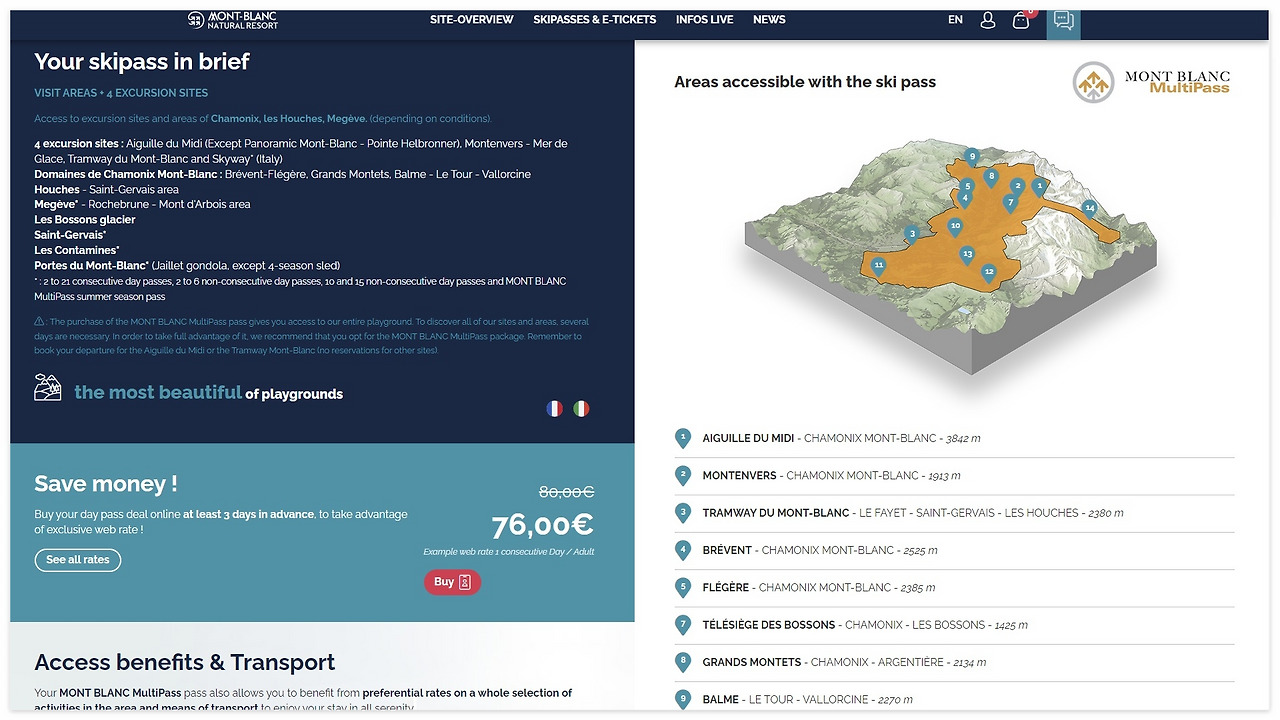Click map pin number 13
Viewport: 1280px width, 720px height.
pyautogui.click(x=967, y=256)
